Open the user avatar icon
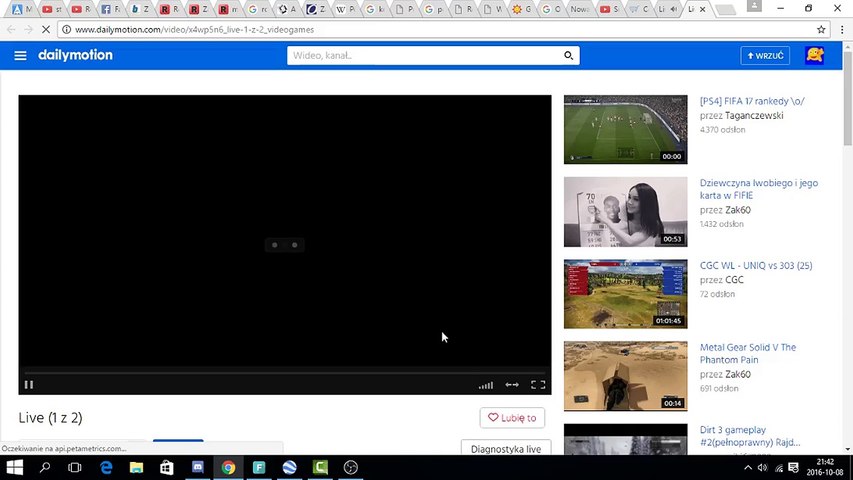The width and height of the screenshot is (853, 480). (x=814, y=55)
